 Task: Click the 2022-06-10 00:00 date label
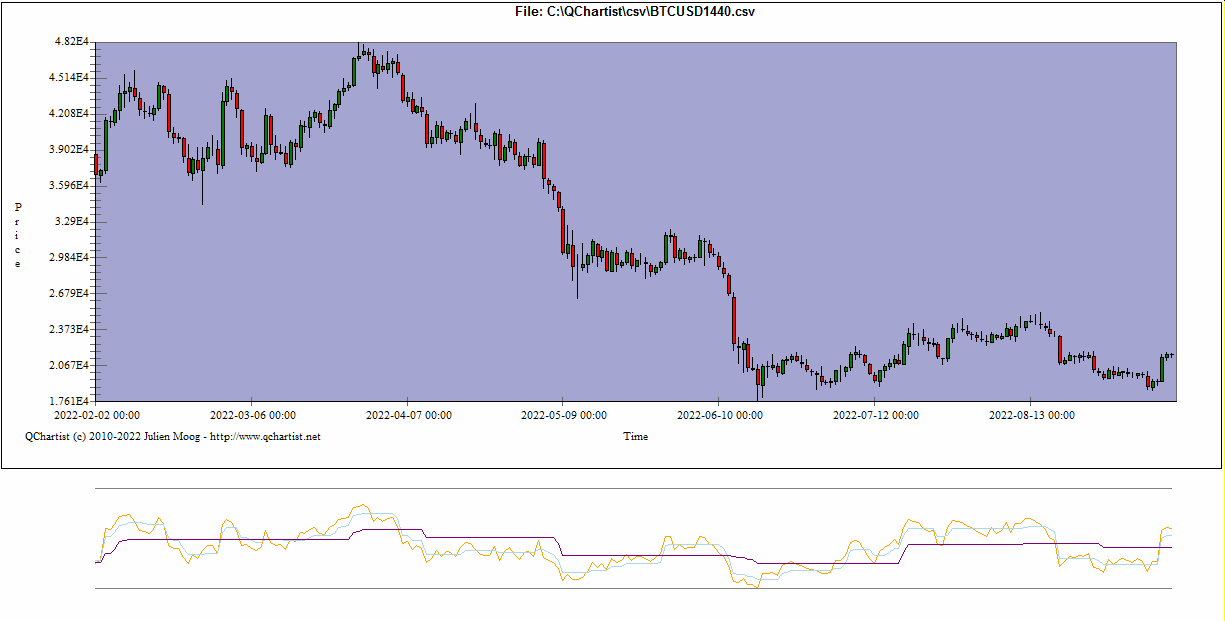click(720, 414)
